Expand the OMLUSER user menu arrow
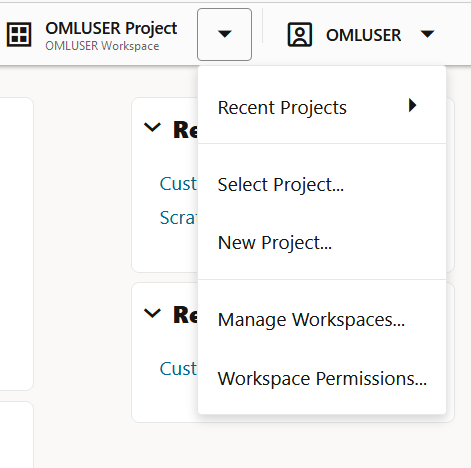The width and height of the screenshot is (471, 468). tap(427, 34)
